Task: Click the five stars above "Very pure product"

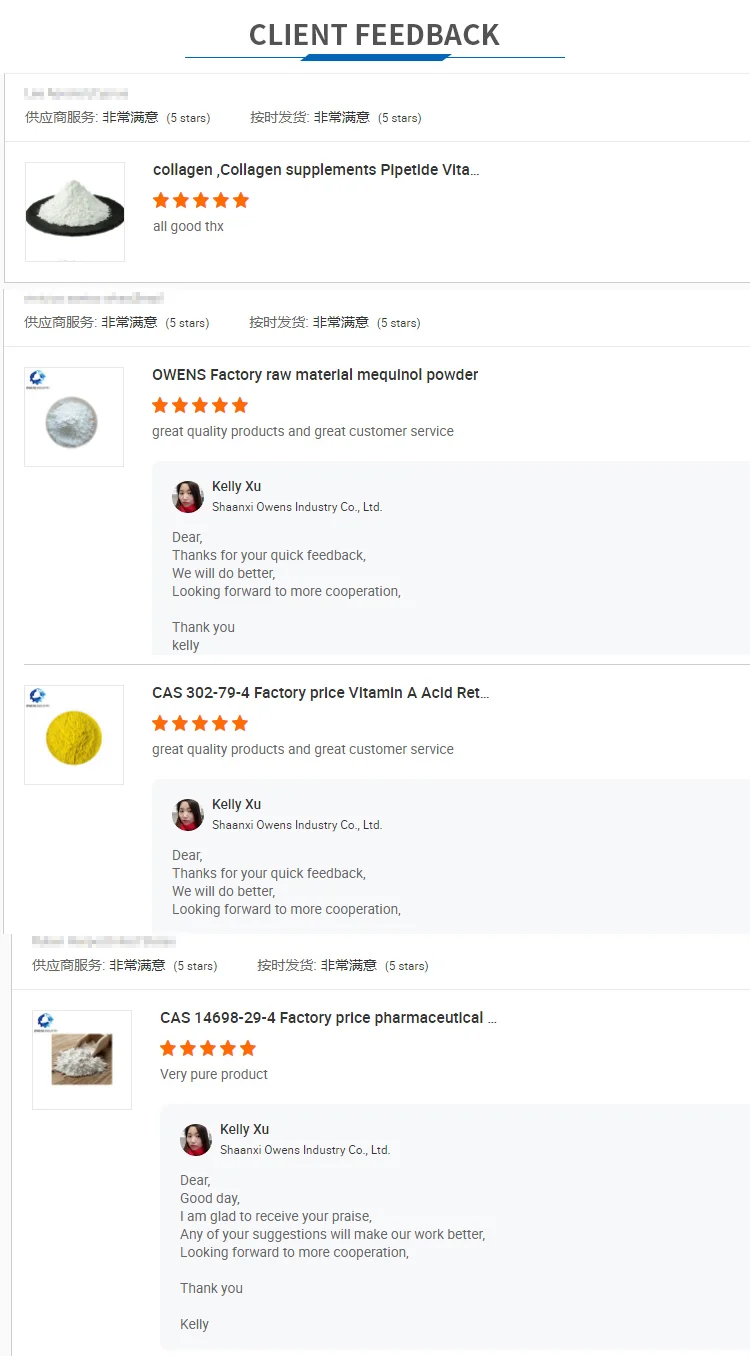Action: tap(207, 1048)
